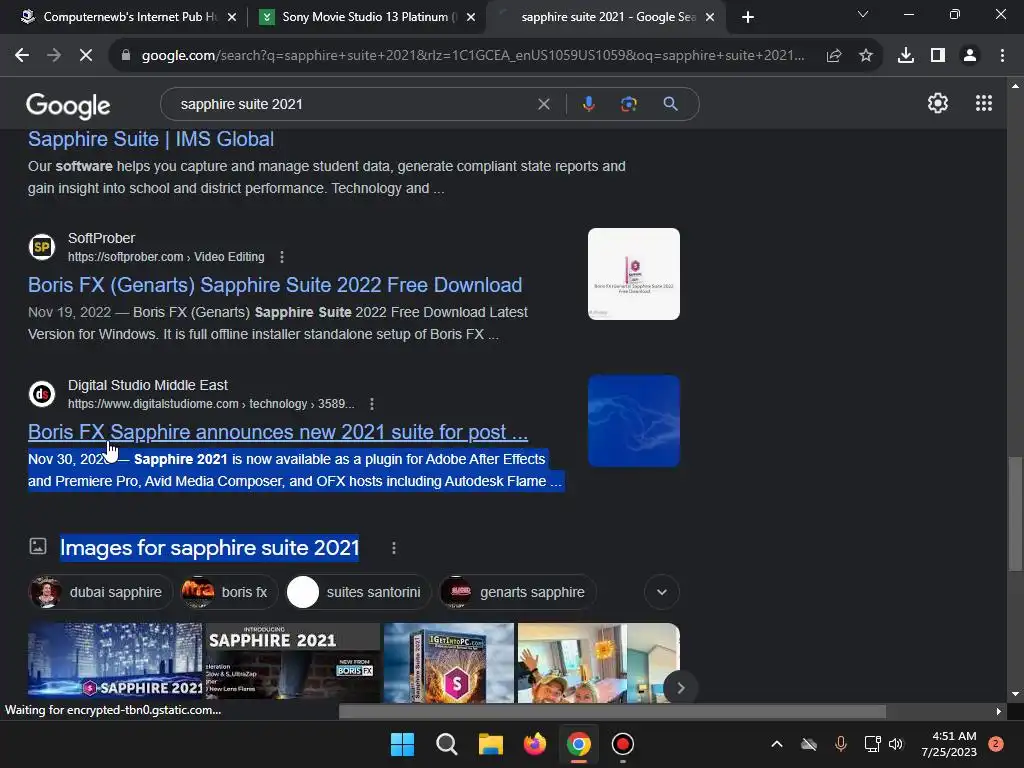Filter images by dubai sapphire
Screen dimensions: 1024x768
pyautogui.click(x=100, y=592)
